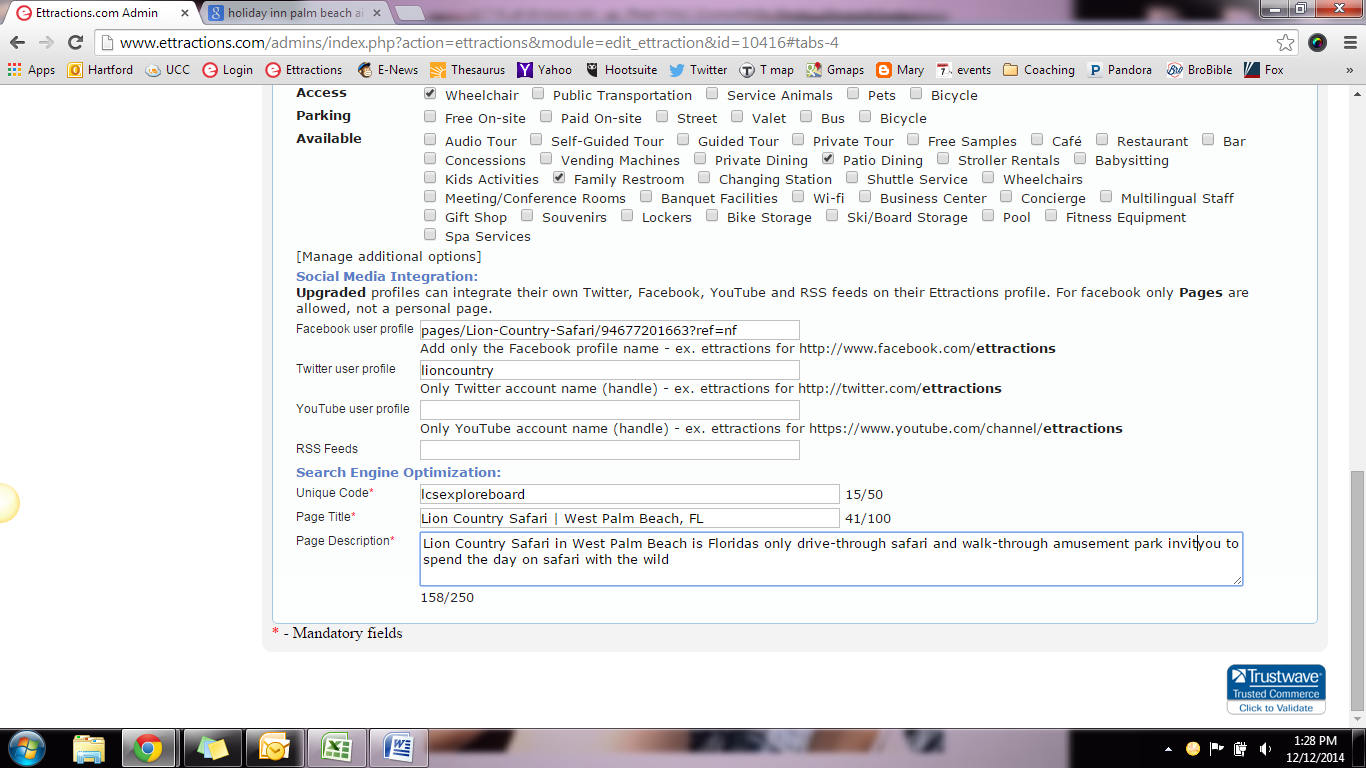Enable the Wi-fi checkbox
The image size is (1366, 768).
pos(798,197)
